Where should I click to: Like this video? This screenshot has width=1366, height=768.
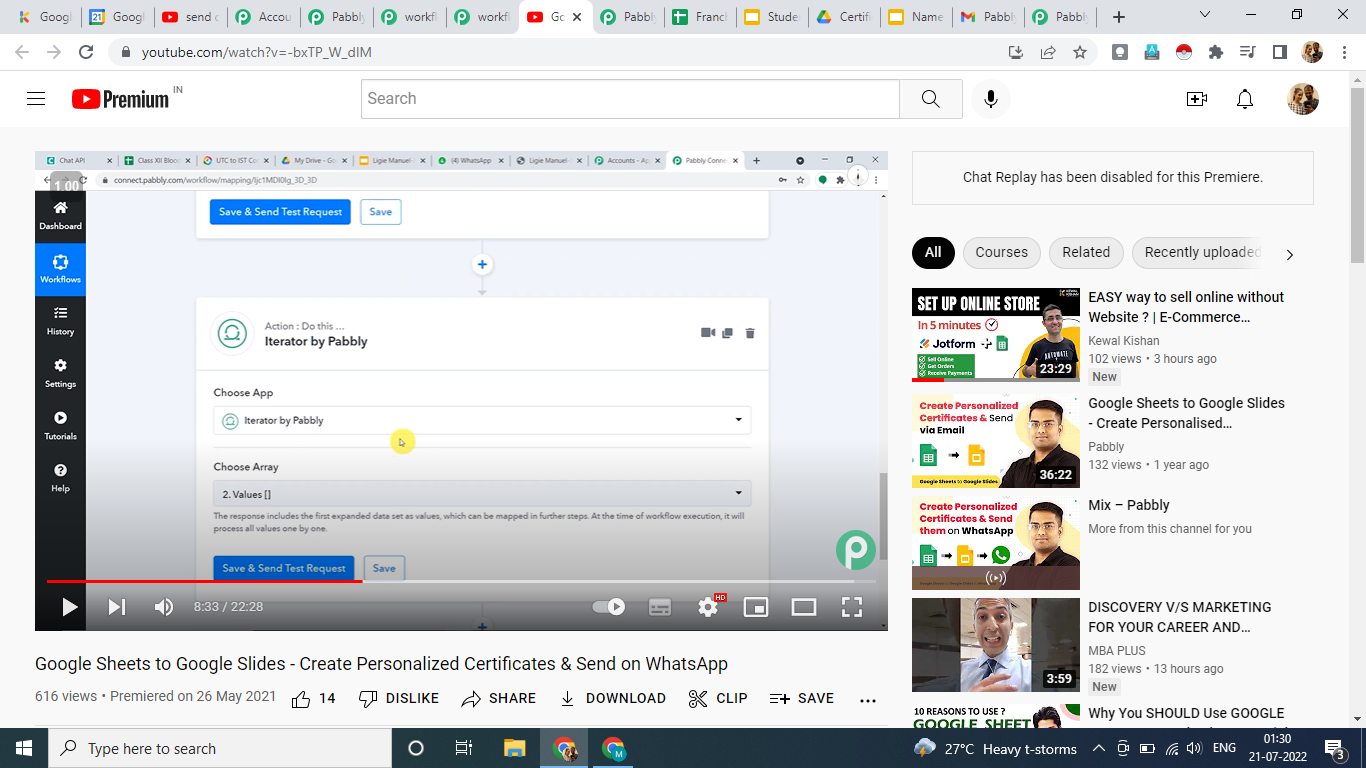(313, 699)
